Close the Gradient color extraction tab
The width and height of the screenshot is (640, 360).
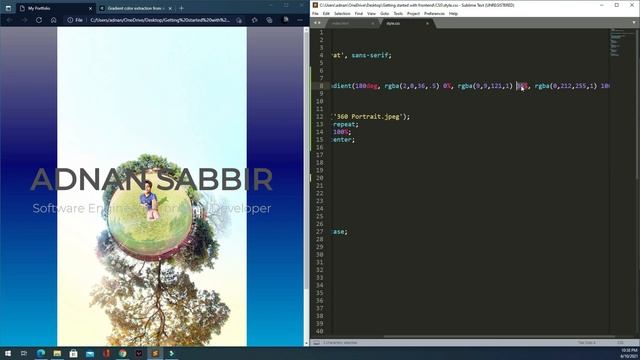170,8
